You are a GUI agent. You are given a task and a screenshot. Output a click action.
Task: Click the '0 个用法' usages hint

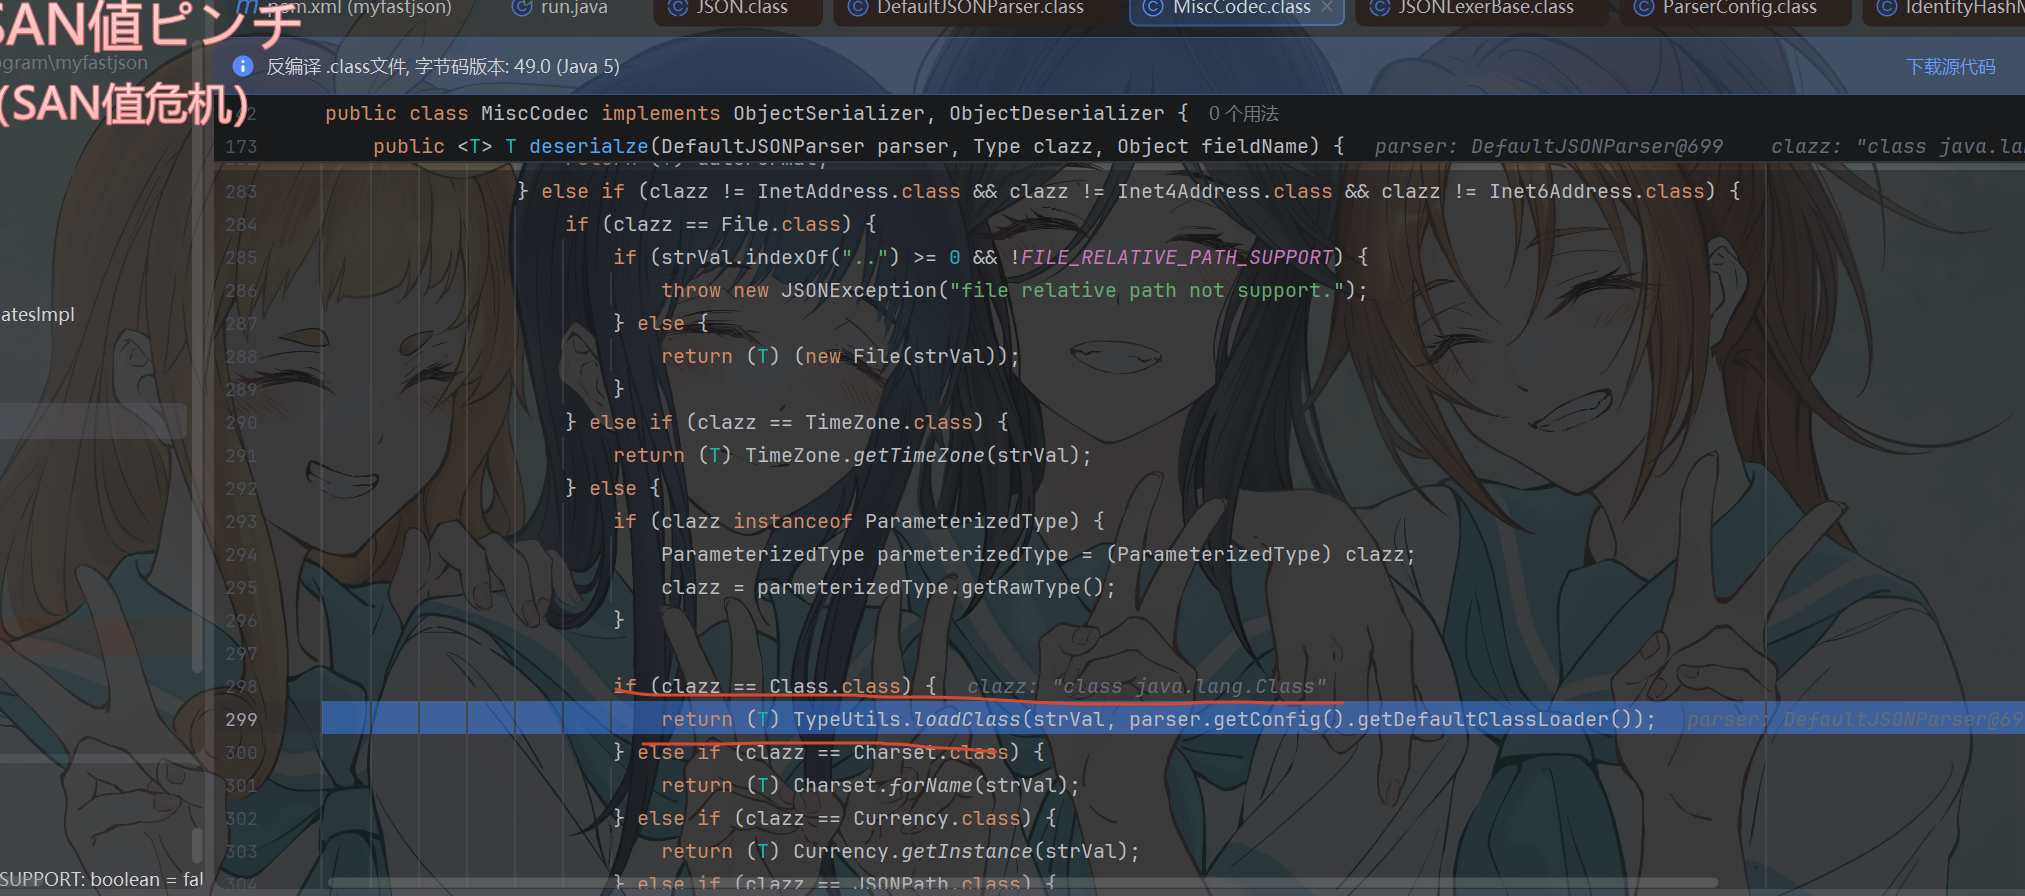point(1243,114)
